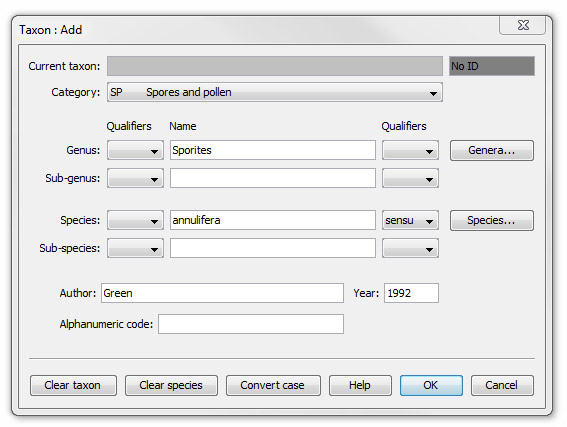Click the Clear taxon button
The width and height of the screenshot is (567, 427).
pos(73,385)
